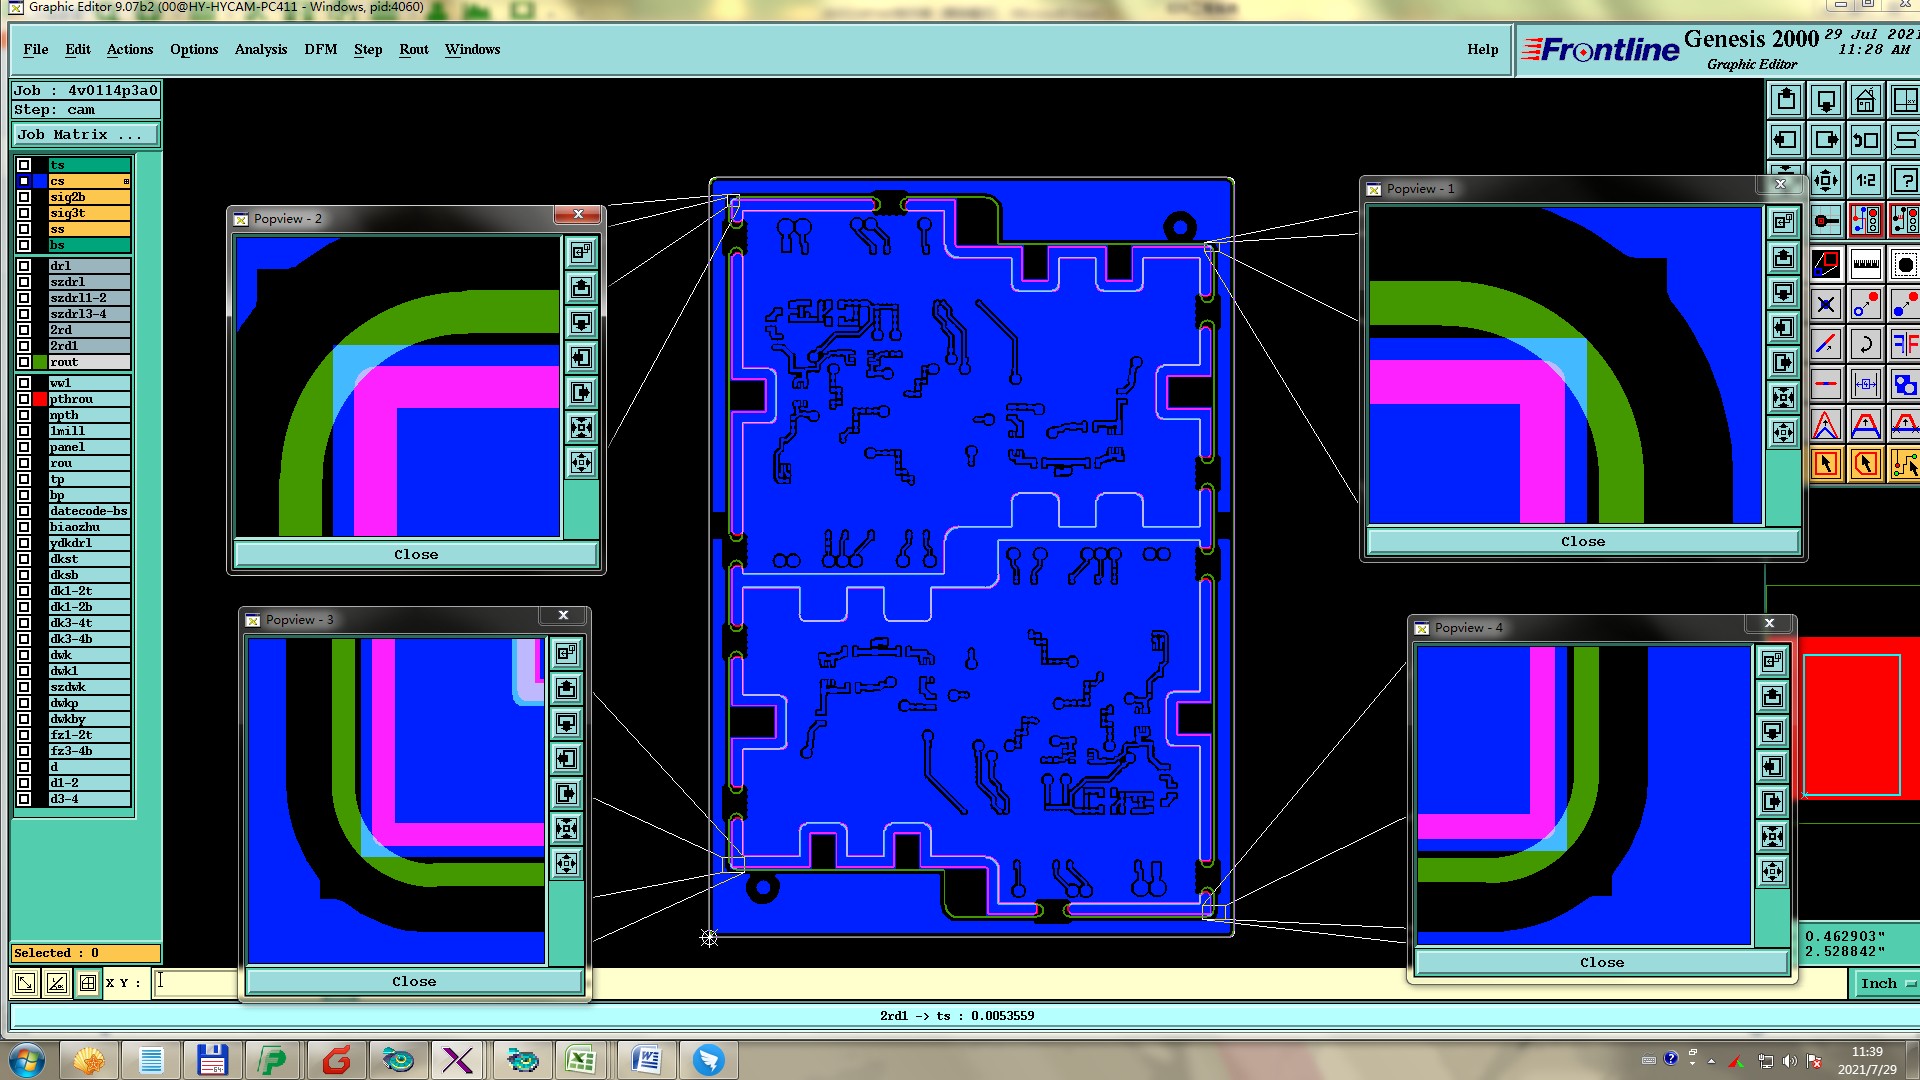
Task: Open the Inch units dropdown
Action: tap(1885, 984)
